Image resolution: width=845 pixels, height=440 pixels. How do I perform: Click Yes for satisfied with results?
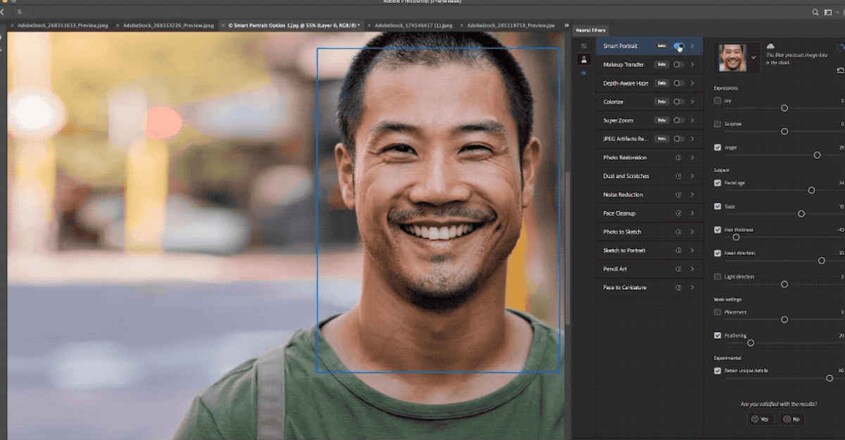tap(760, 419)
